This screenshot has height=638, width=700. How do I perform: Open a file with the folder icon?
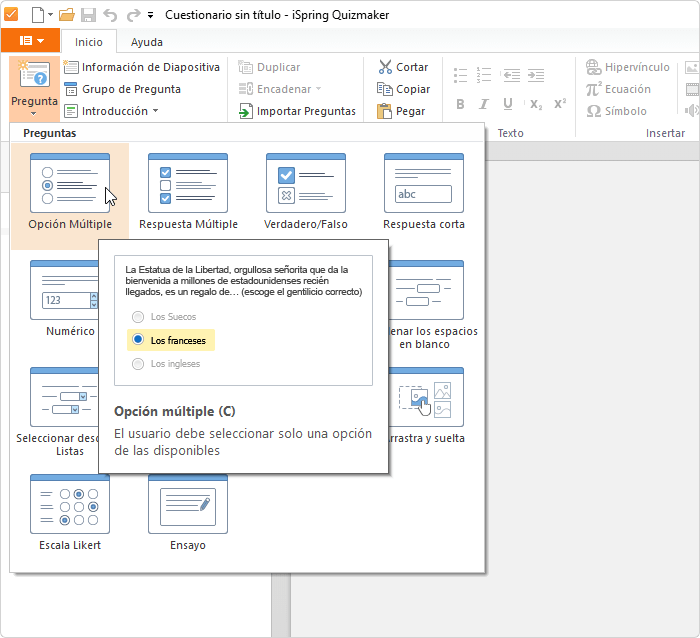click(x=67, y=15)
